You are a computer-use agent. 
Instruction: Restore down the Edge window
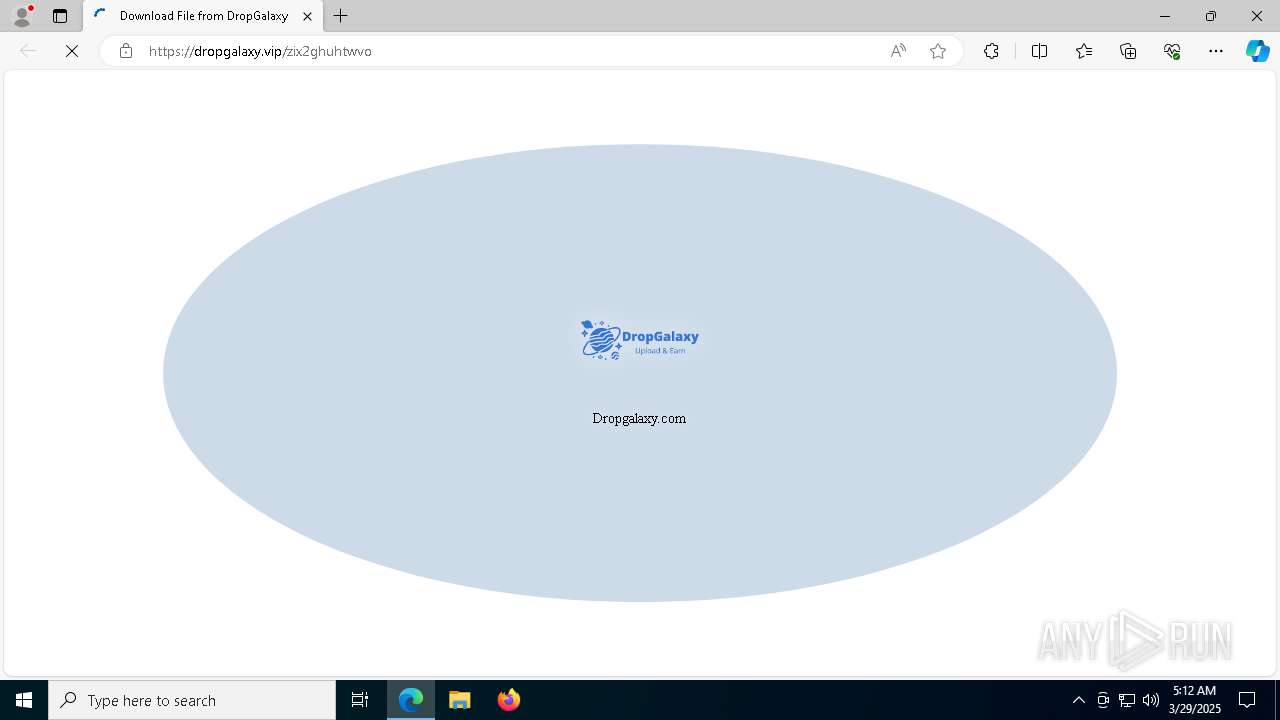coord(1210,16)
